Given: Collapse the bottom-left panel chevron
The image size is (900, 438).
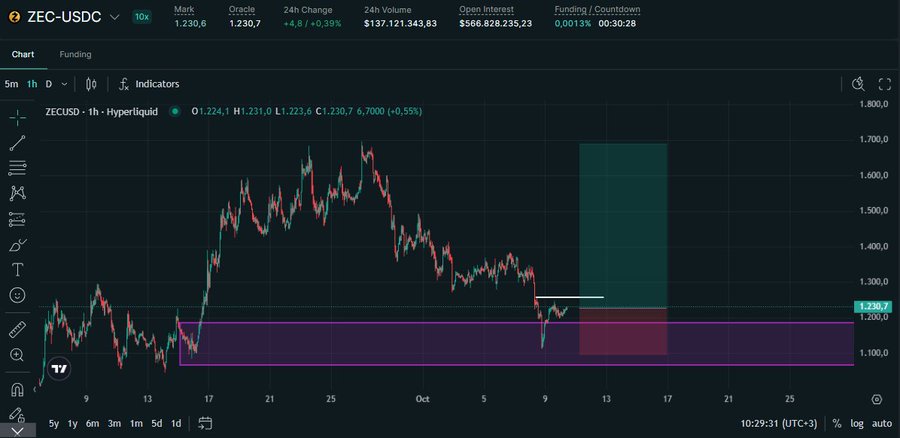Looking at the screenshot, I should pos(18,431).
